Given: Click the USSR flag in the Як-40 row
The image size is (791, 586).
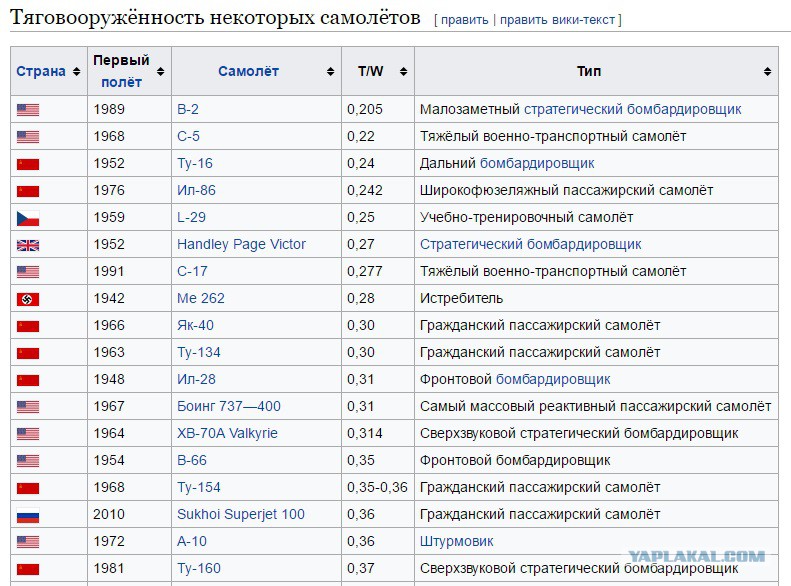Looking at the screenshot, I should tap(28, 326).
